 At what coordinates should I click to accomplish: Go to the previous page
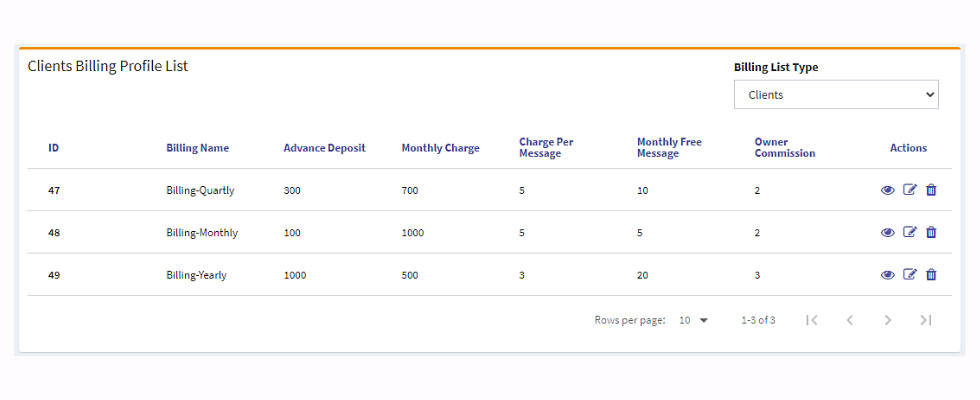click(850, 320)
